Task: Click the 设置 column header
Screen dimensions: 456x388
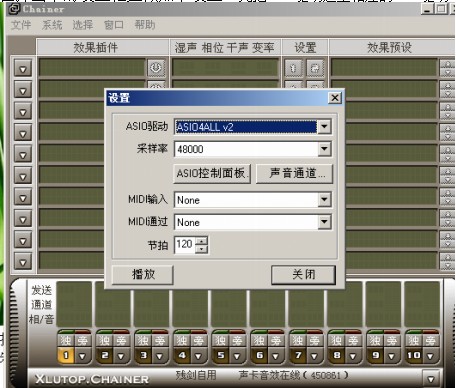Action: coord(305,47)
